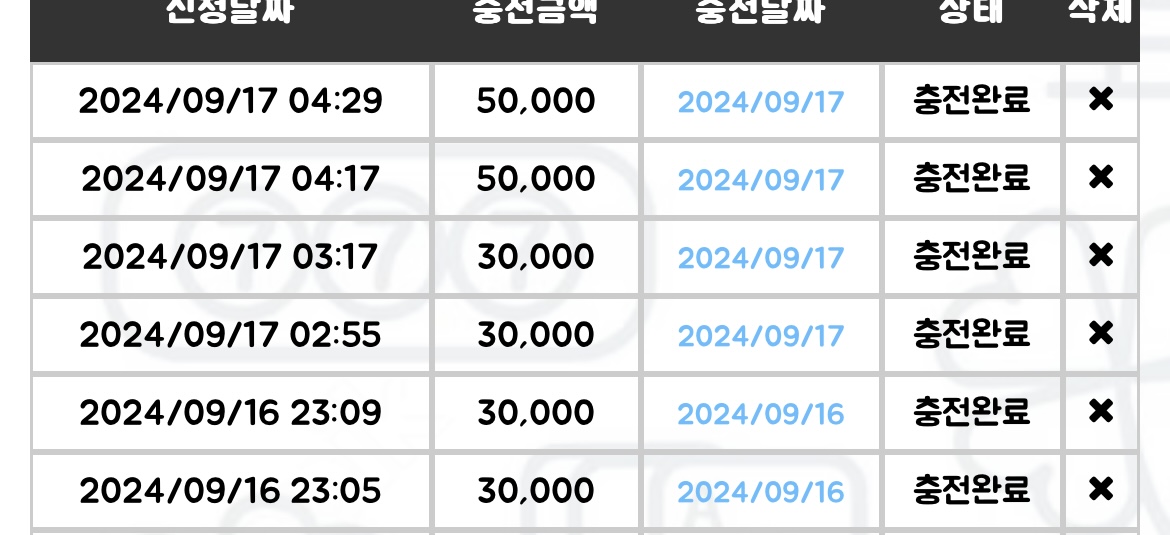Click 충전완료 status in the 04:29 row
1170x535 pixels.
click(972, 99)
